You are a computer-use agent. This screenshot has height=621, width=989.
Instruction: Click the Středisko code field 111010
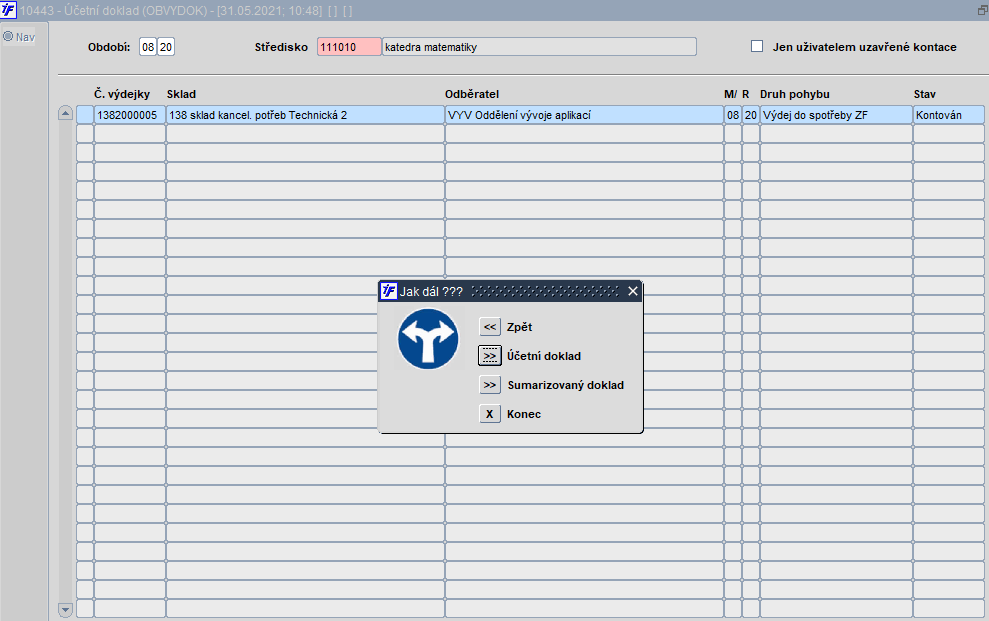click(349, 47)
